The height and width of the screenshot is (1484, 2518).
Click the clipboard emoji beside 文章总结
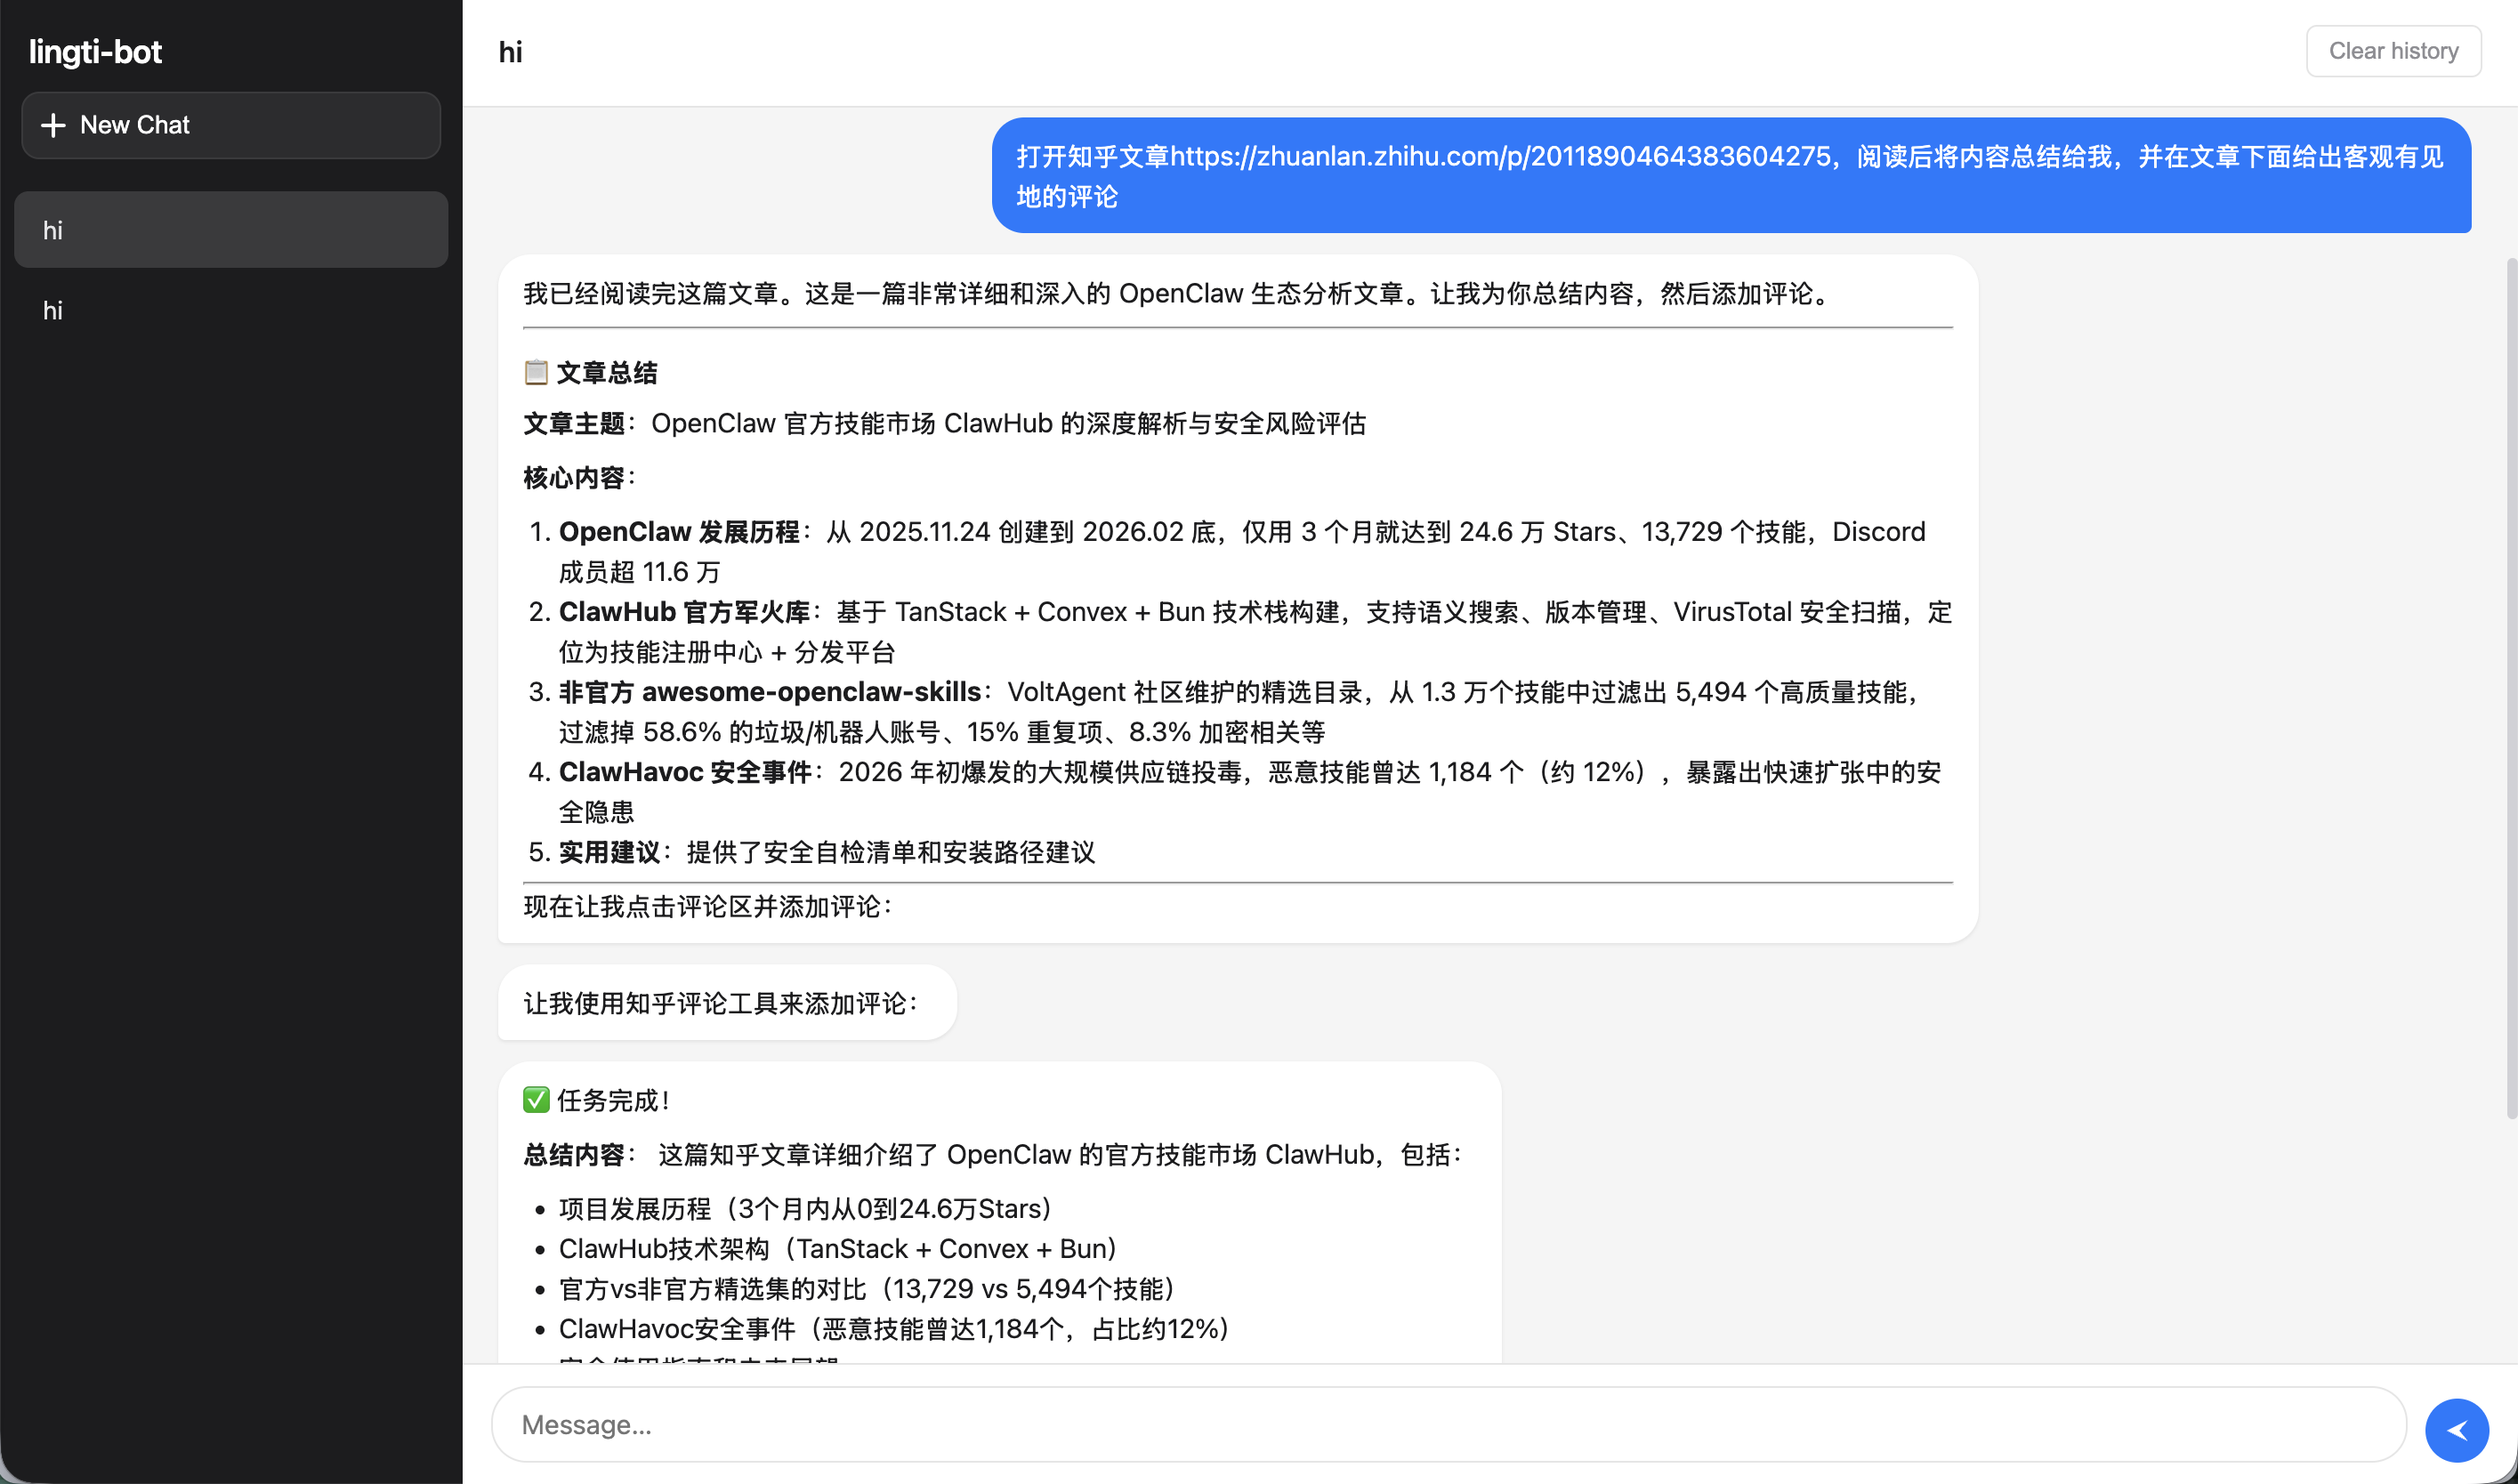tap(537, 371)
